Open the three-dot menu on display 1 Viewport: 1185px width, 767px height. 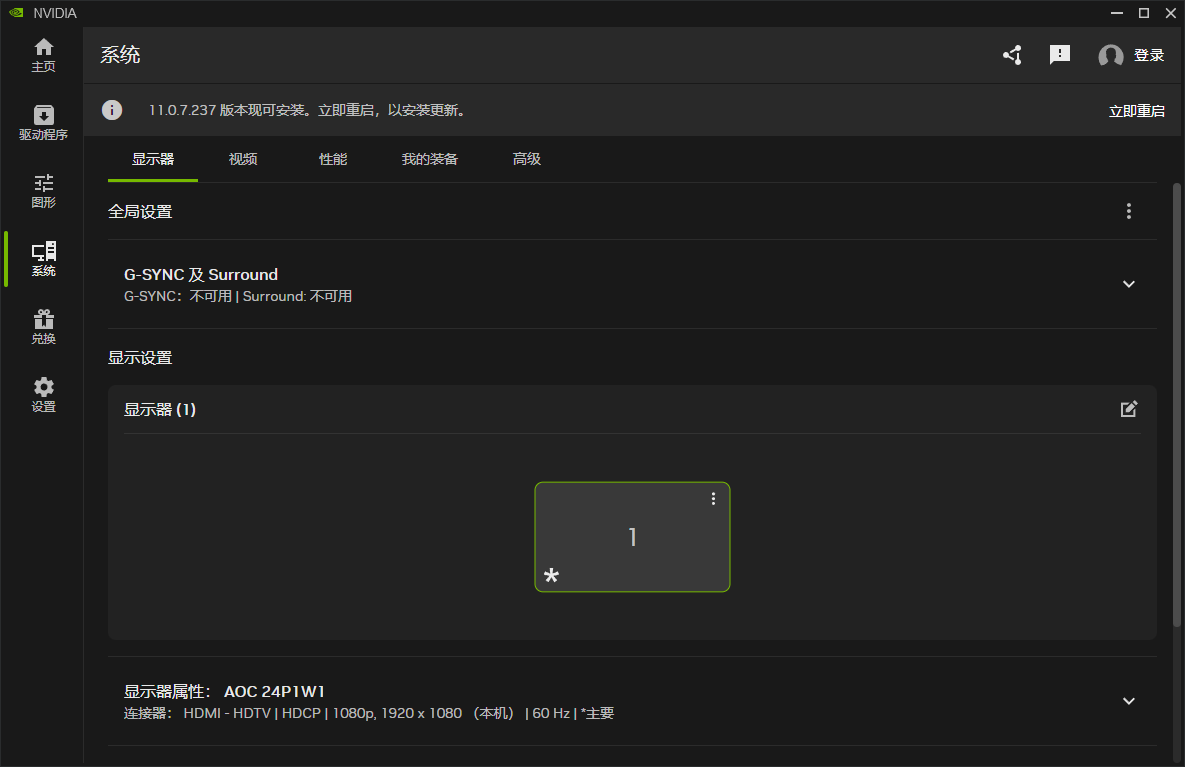(713, 497)
